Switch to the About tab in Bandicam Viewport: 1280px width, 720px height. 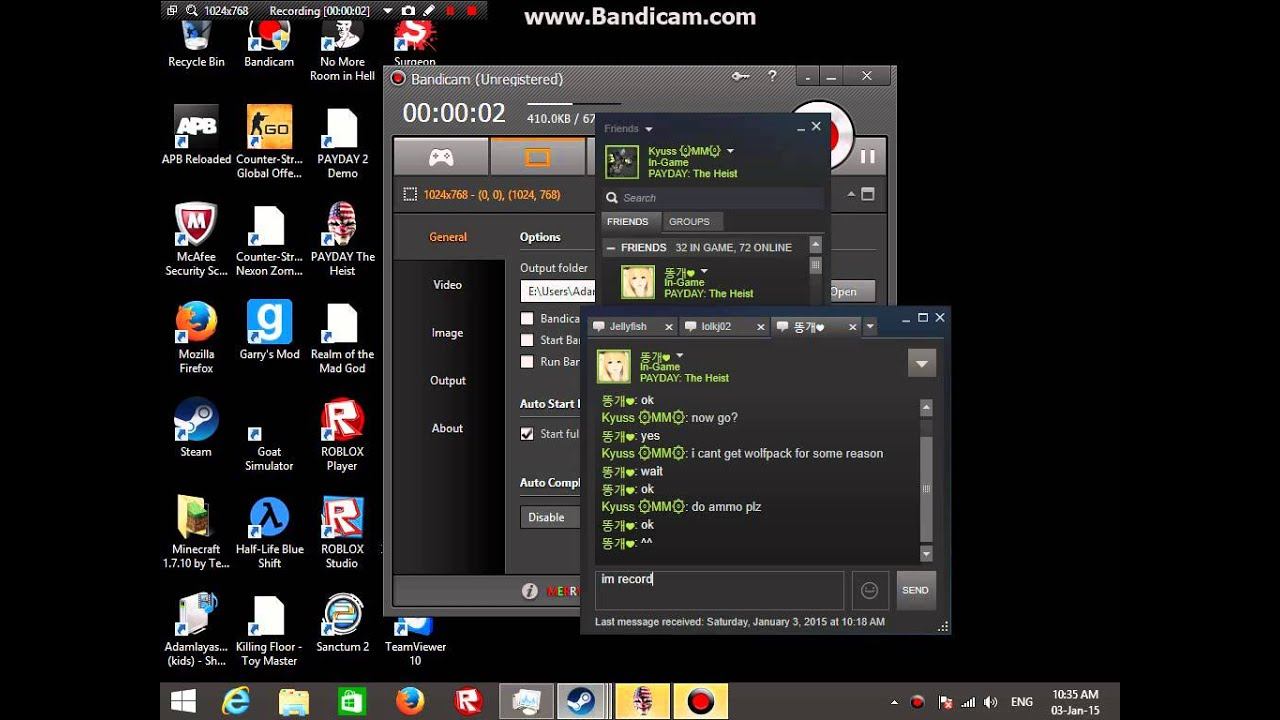448,429
